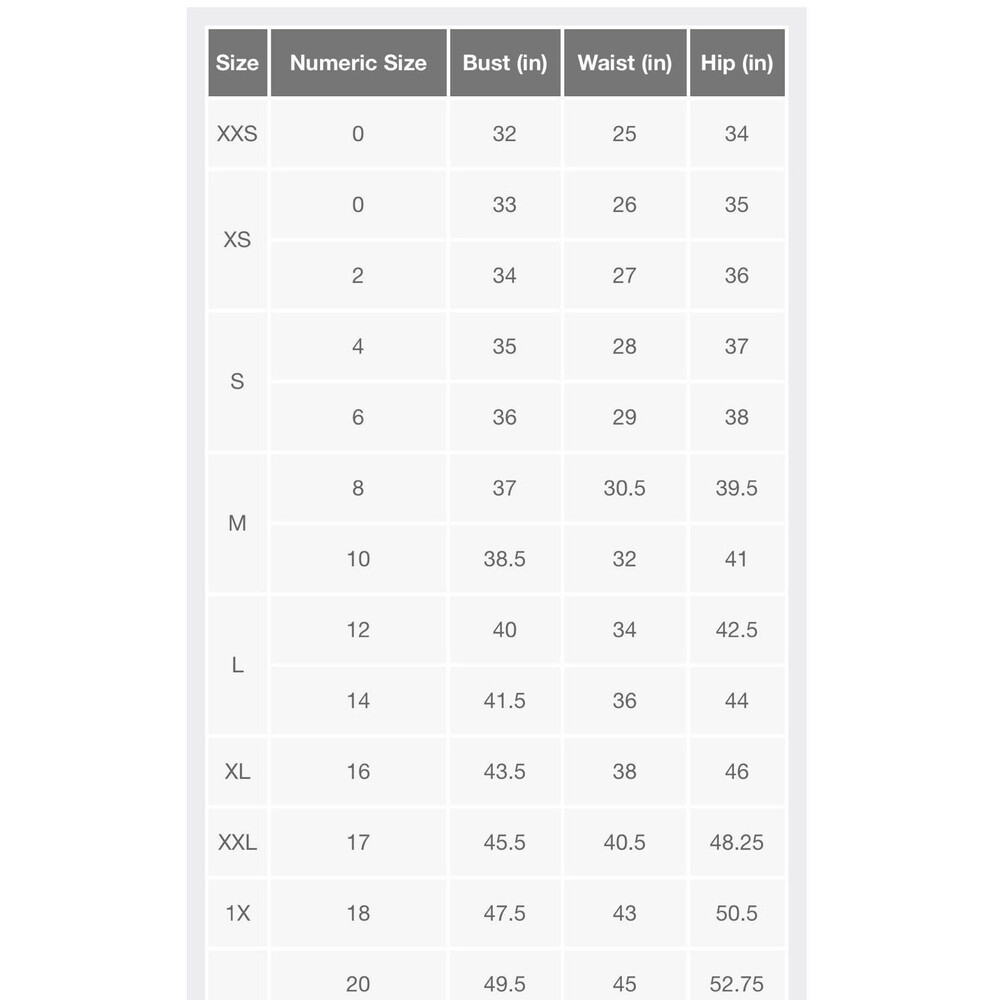
Task: Select the L size label cell
Action: tap(237, 665)
